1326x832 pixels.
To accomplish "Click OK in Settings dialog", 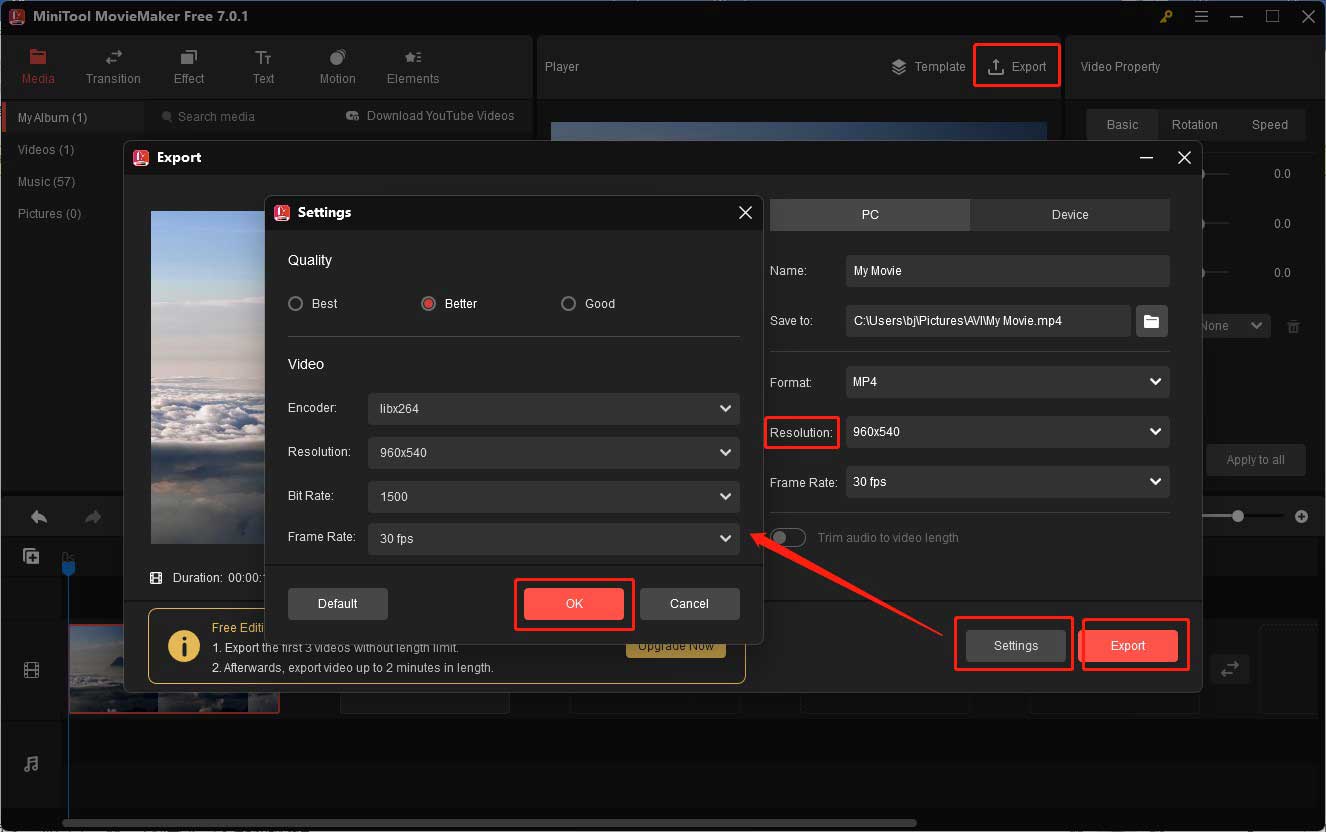I will pos(574,604).
